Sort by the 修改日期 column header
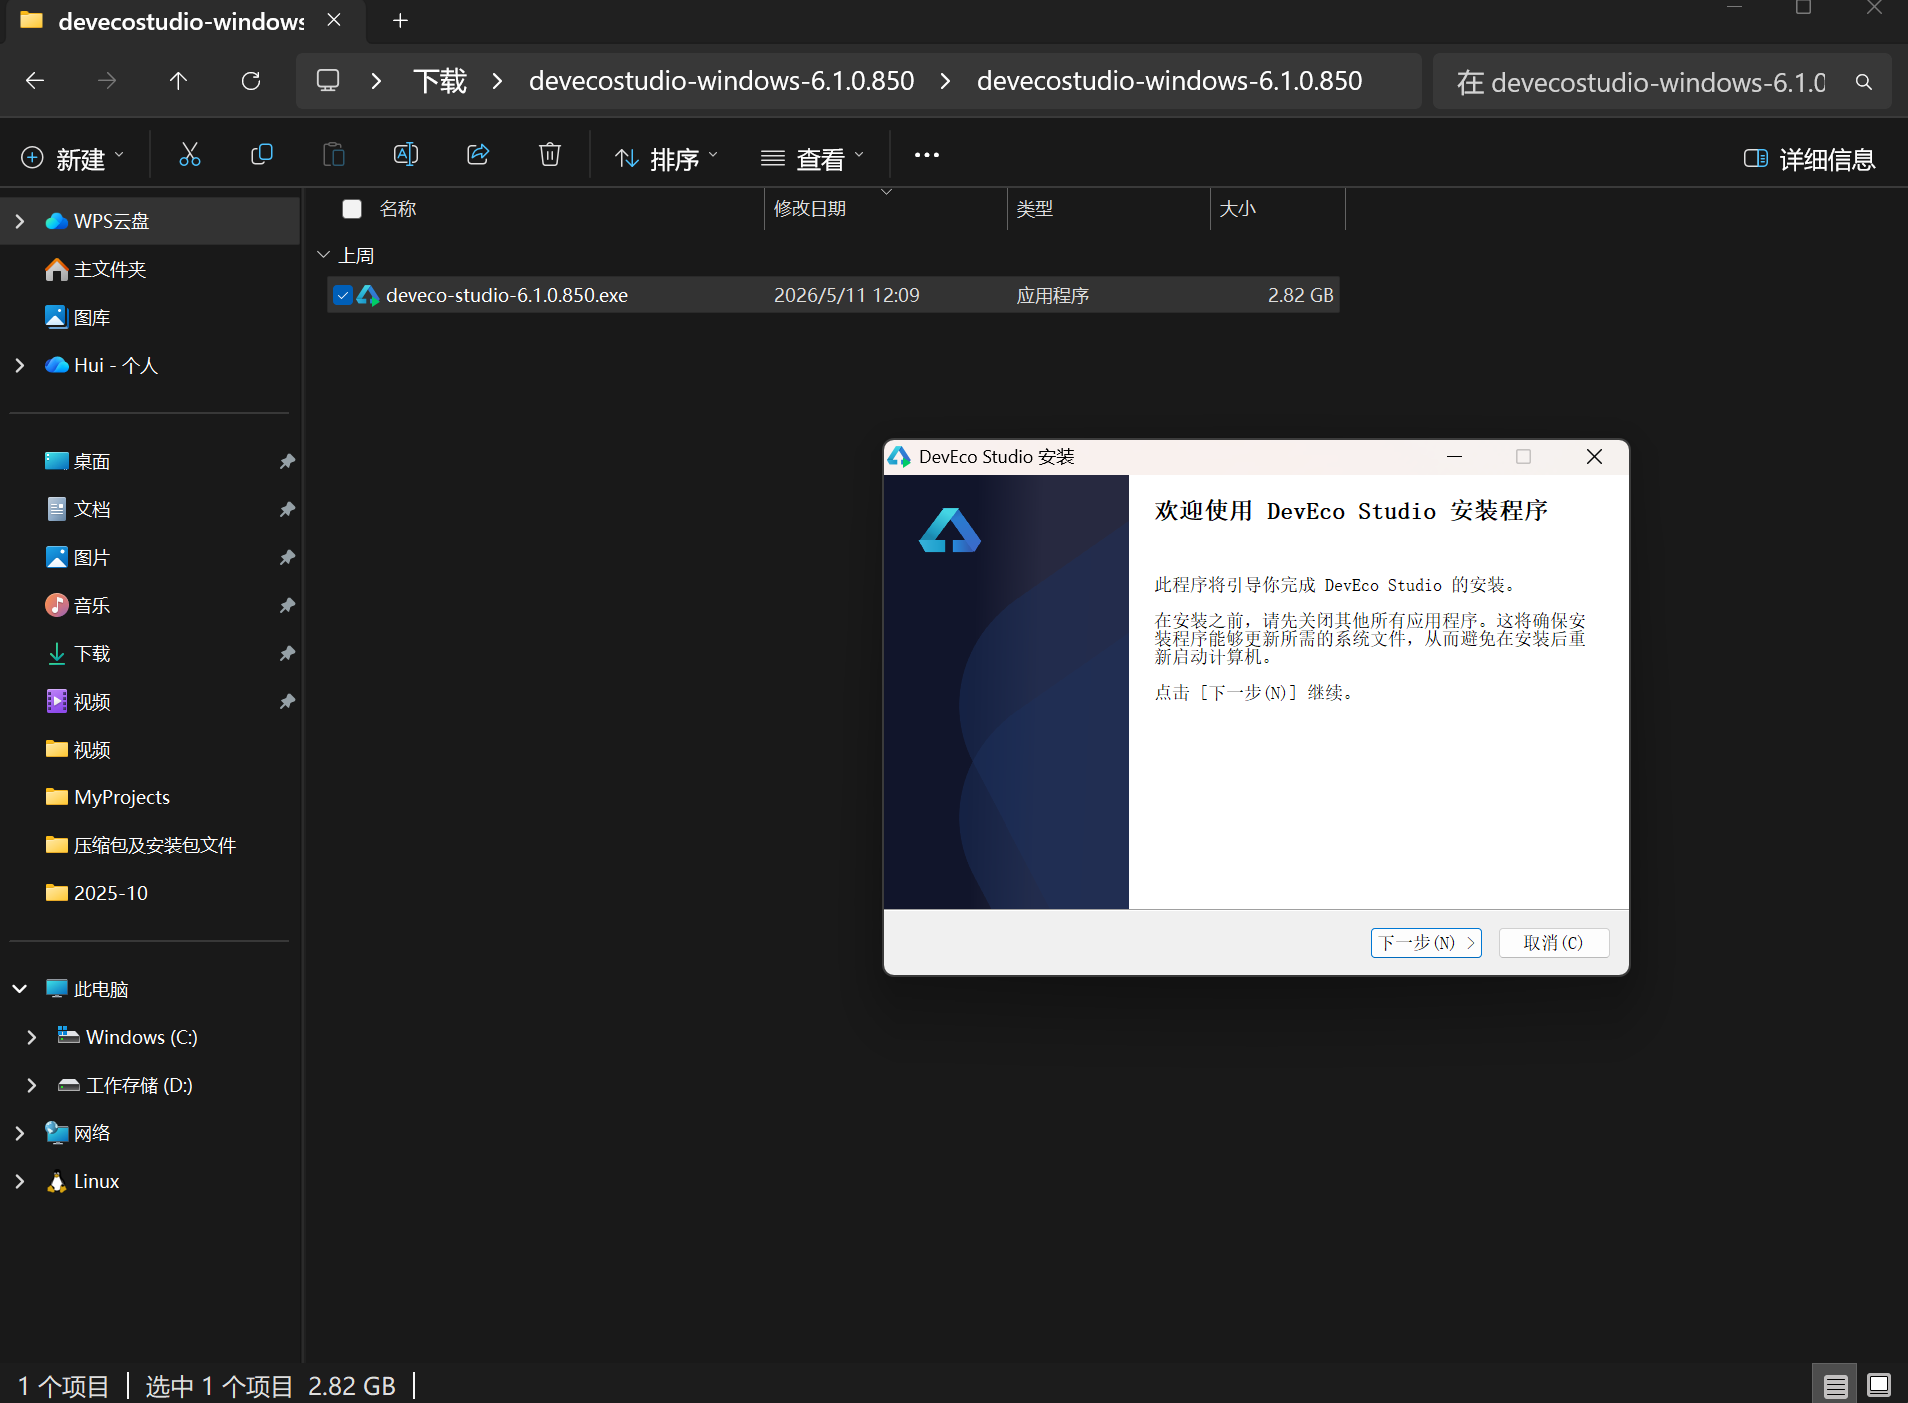The width and height of the screenshot is (1908, 1403). coord(810,209)
